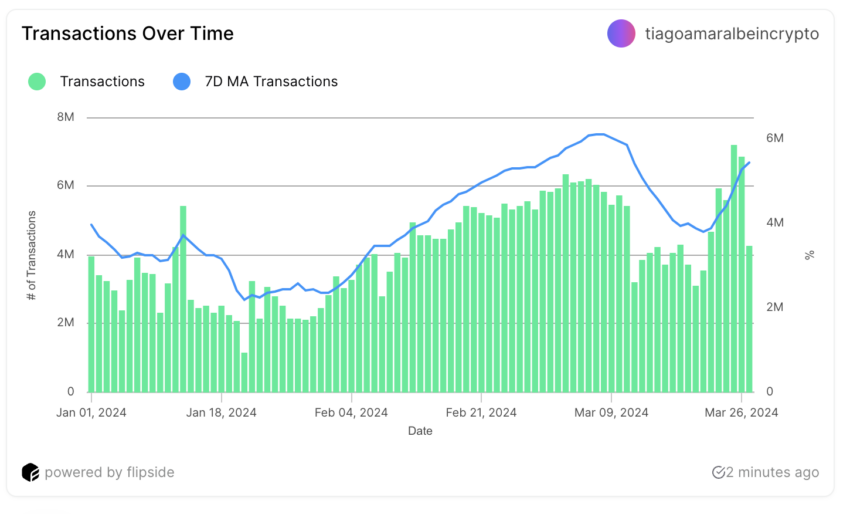
Task: Toggle the green Transactions legend dot
Action: pyautogui.click(x=37, y=81)
